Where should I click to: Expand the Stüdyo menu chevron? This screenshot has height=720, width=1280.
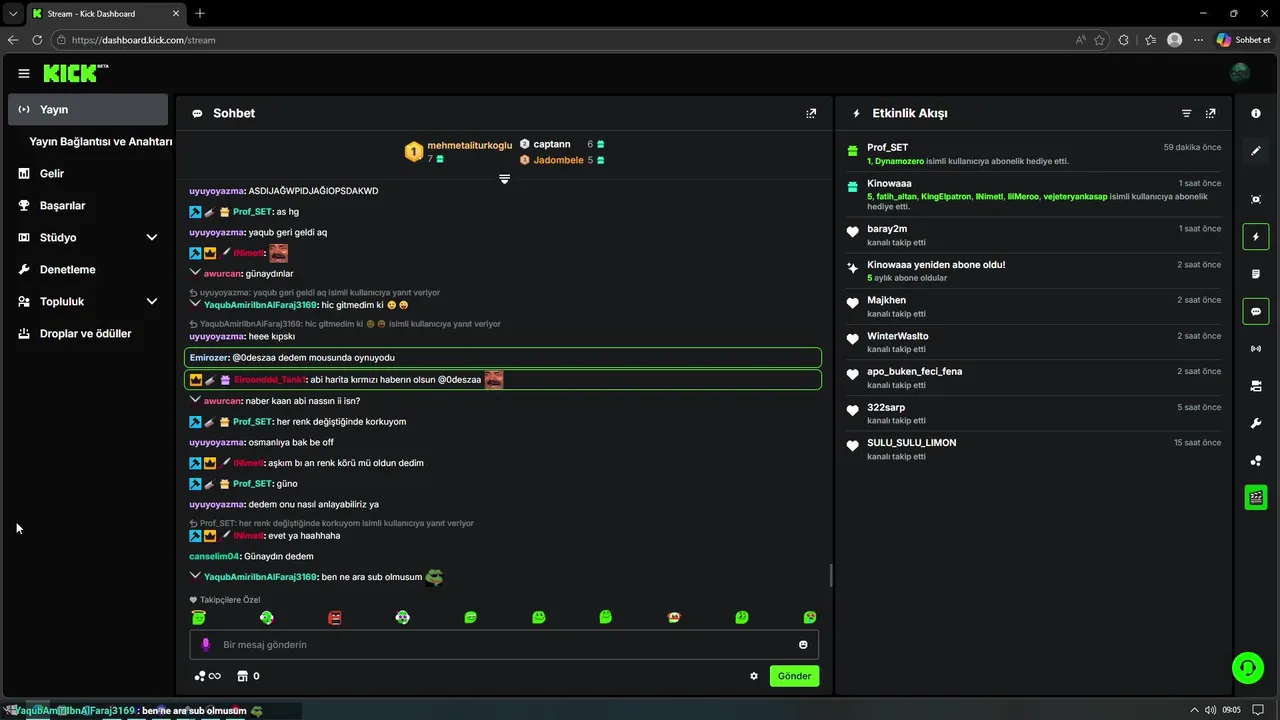point(152,238)
